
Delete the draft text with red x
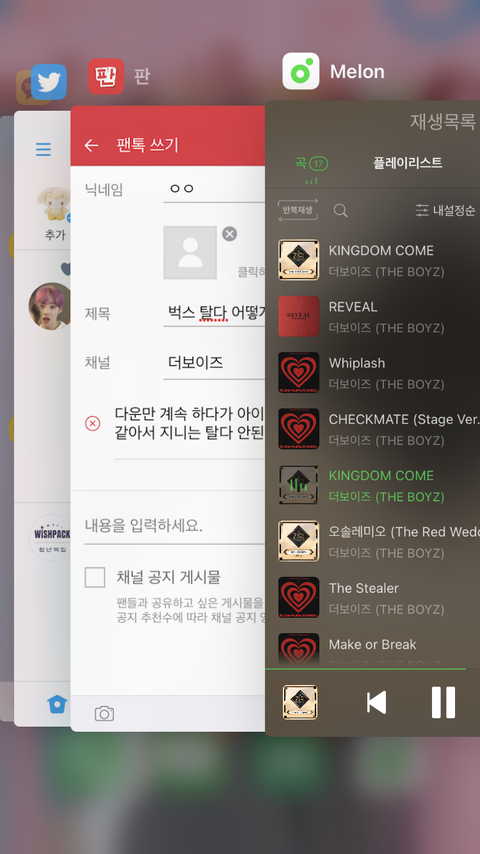tap(93, 423)
